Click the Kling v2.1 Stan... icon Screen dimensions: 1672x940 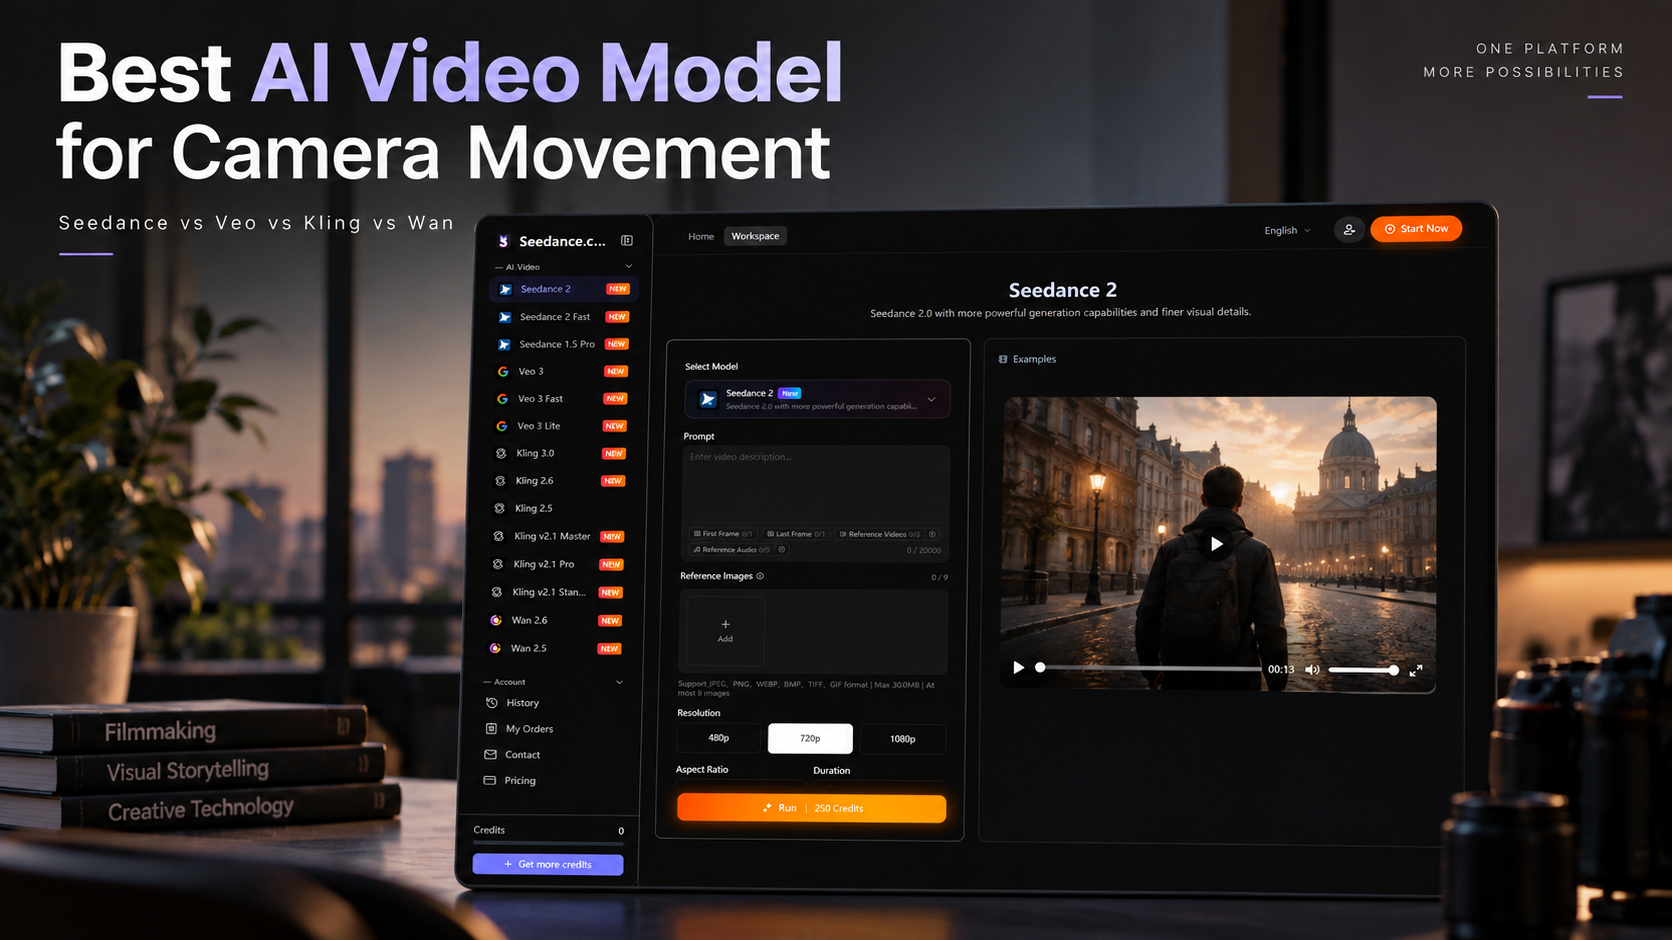[x=497, y=592]
